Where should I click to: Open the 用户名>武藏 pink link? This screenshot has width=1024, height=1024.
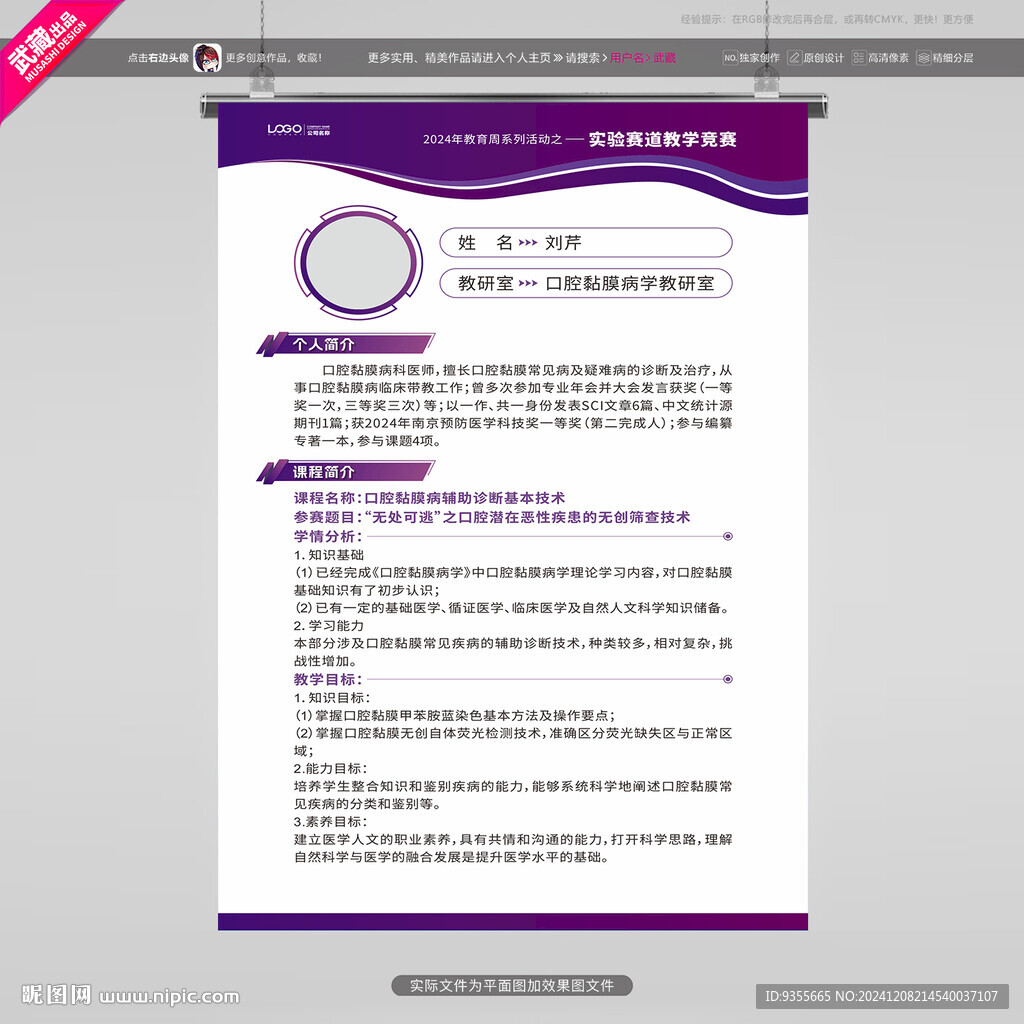click(643, 57)
